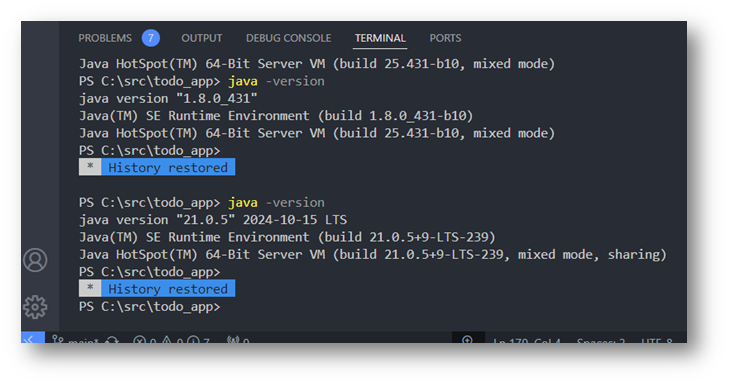
Task: Click the java version "21.0.5" 2024-10-15 LTS line
Action: [x=213, y=220]
